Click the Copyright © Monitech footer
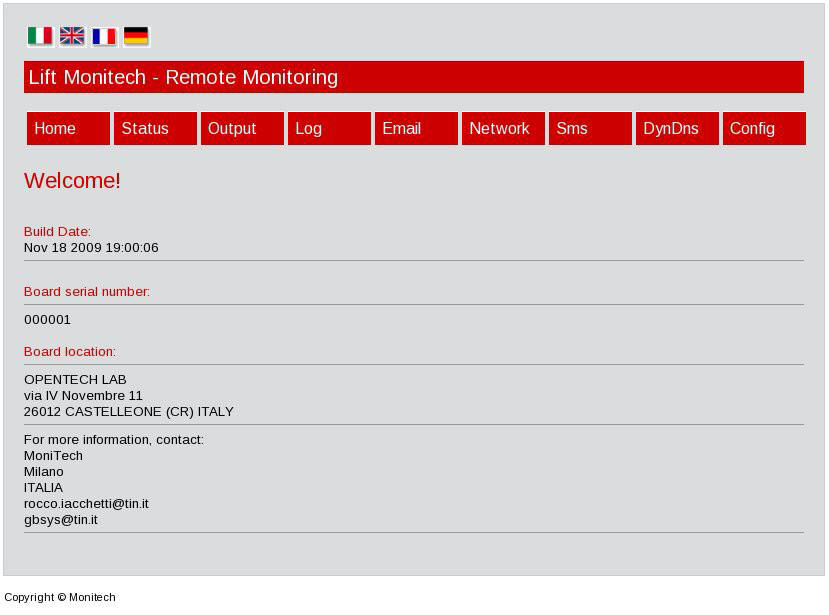Viewport: 829px width, 615px height. point(60,597)
